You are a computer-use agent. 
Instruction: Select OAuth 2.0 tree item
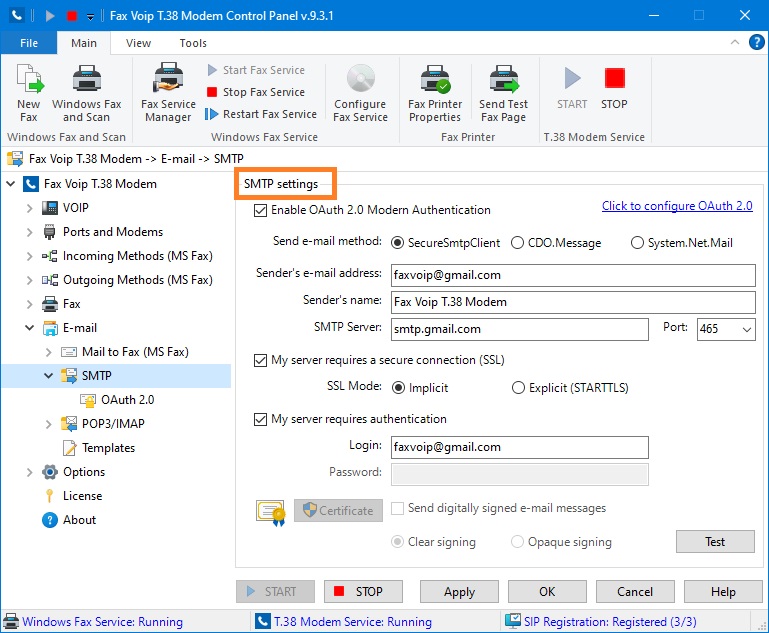[128, 400]
